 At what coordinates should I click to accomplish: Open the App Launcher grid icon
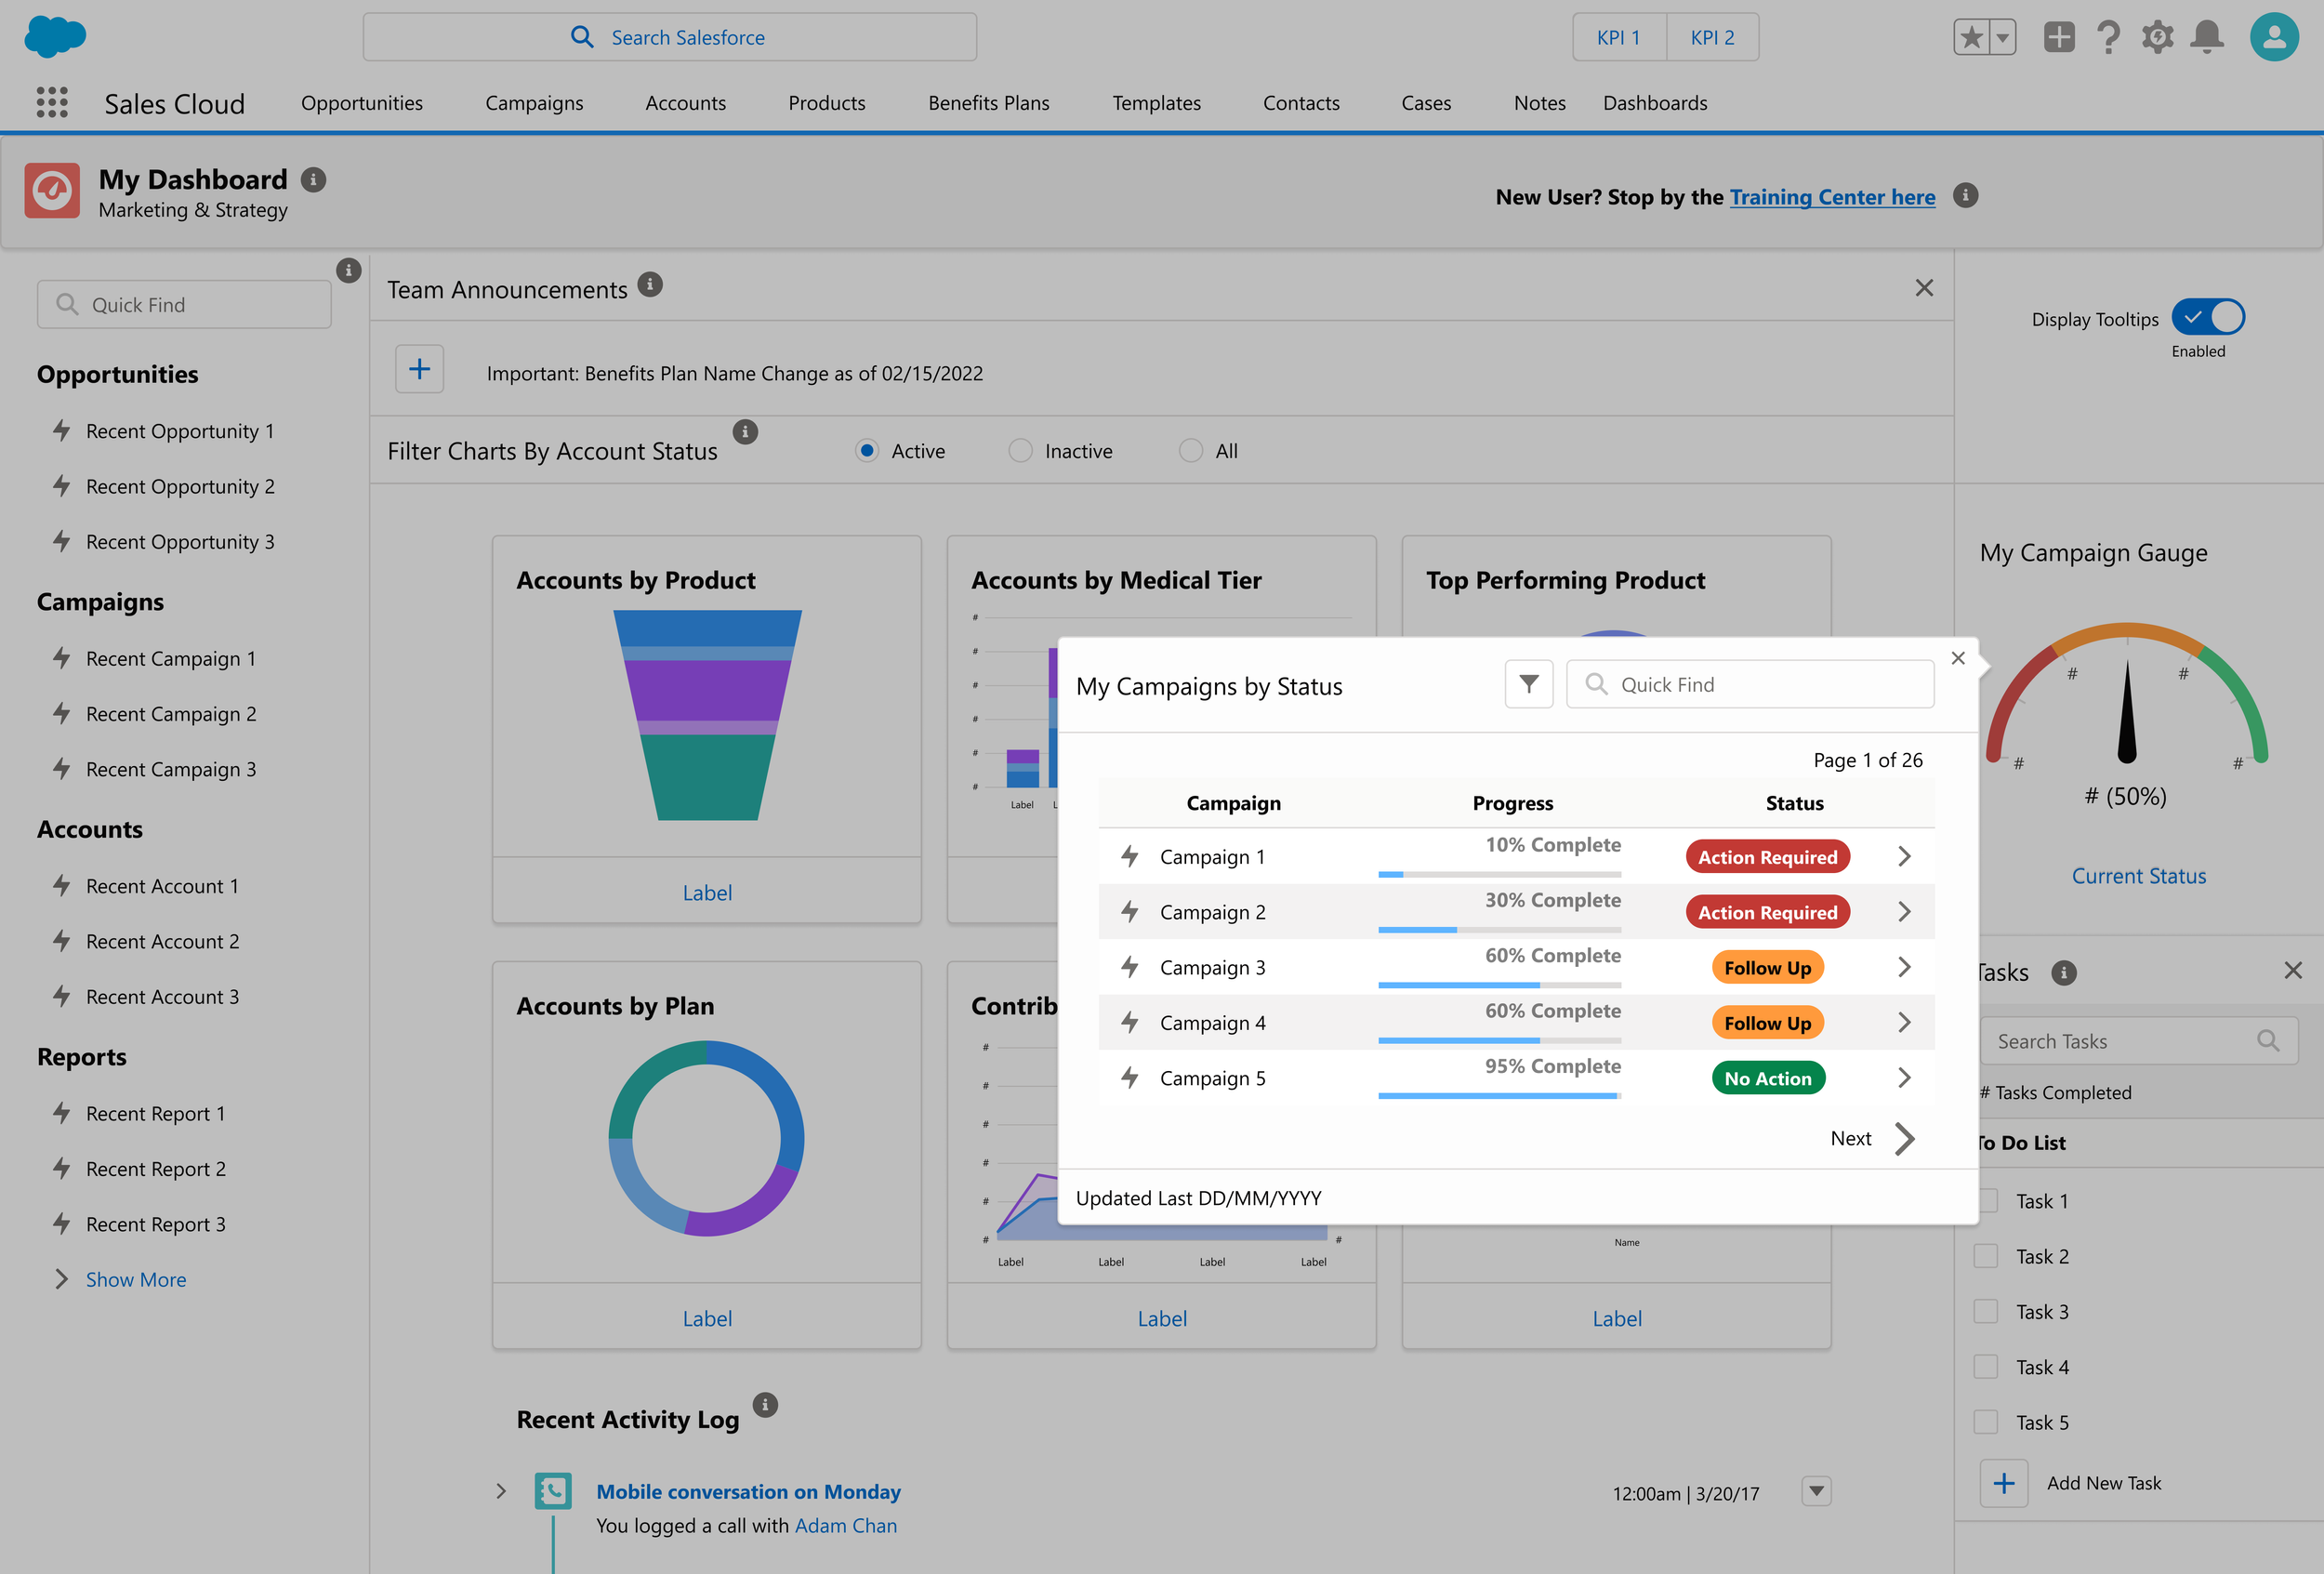click(x=52, y=102)
